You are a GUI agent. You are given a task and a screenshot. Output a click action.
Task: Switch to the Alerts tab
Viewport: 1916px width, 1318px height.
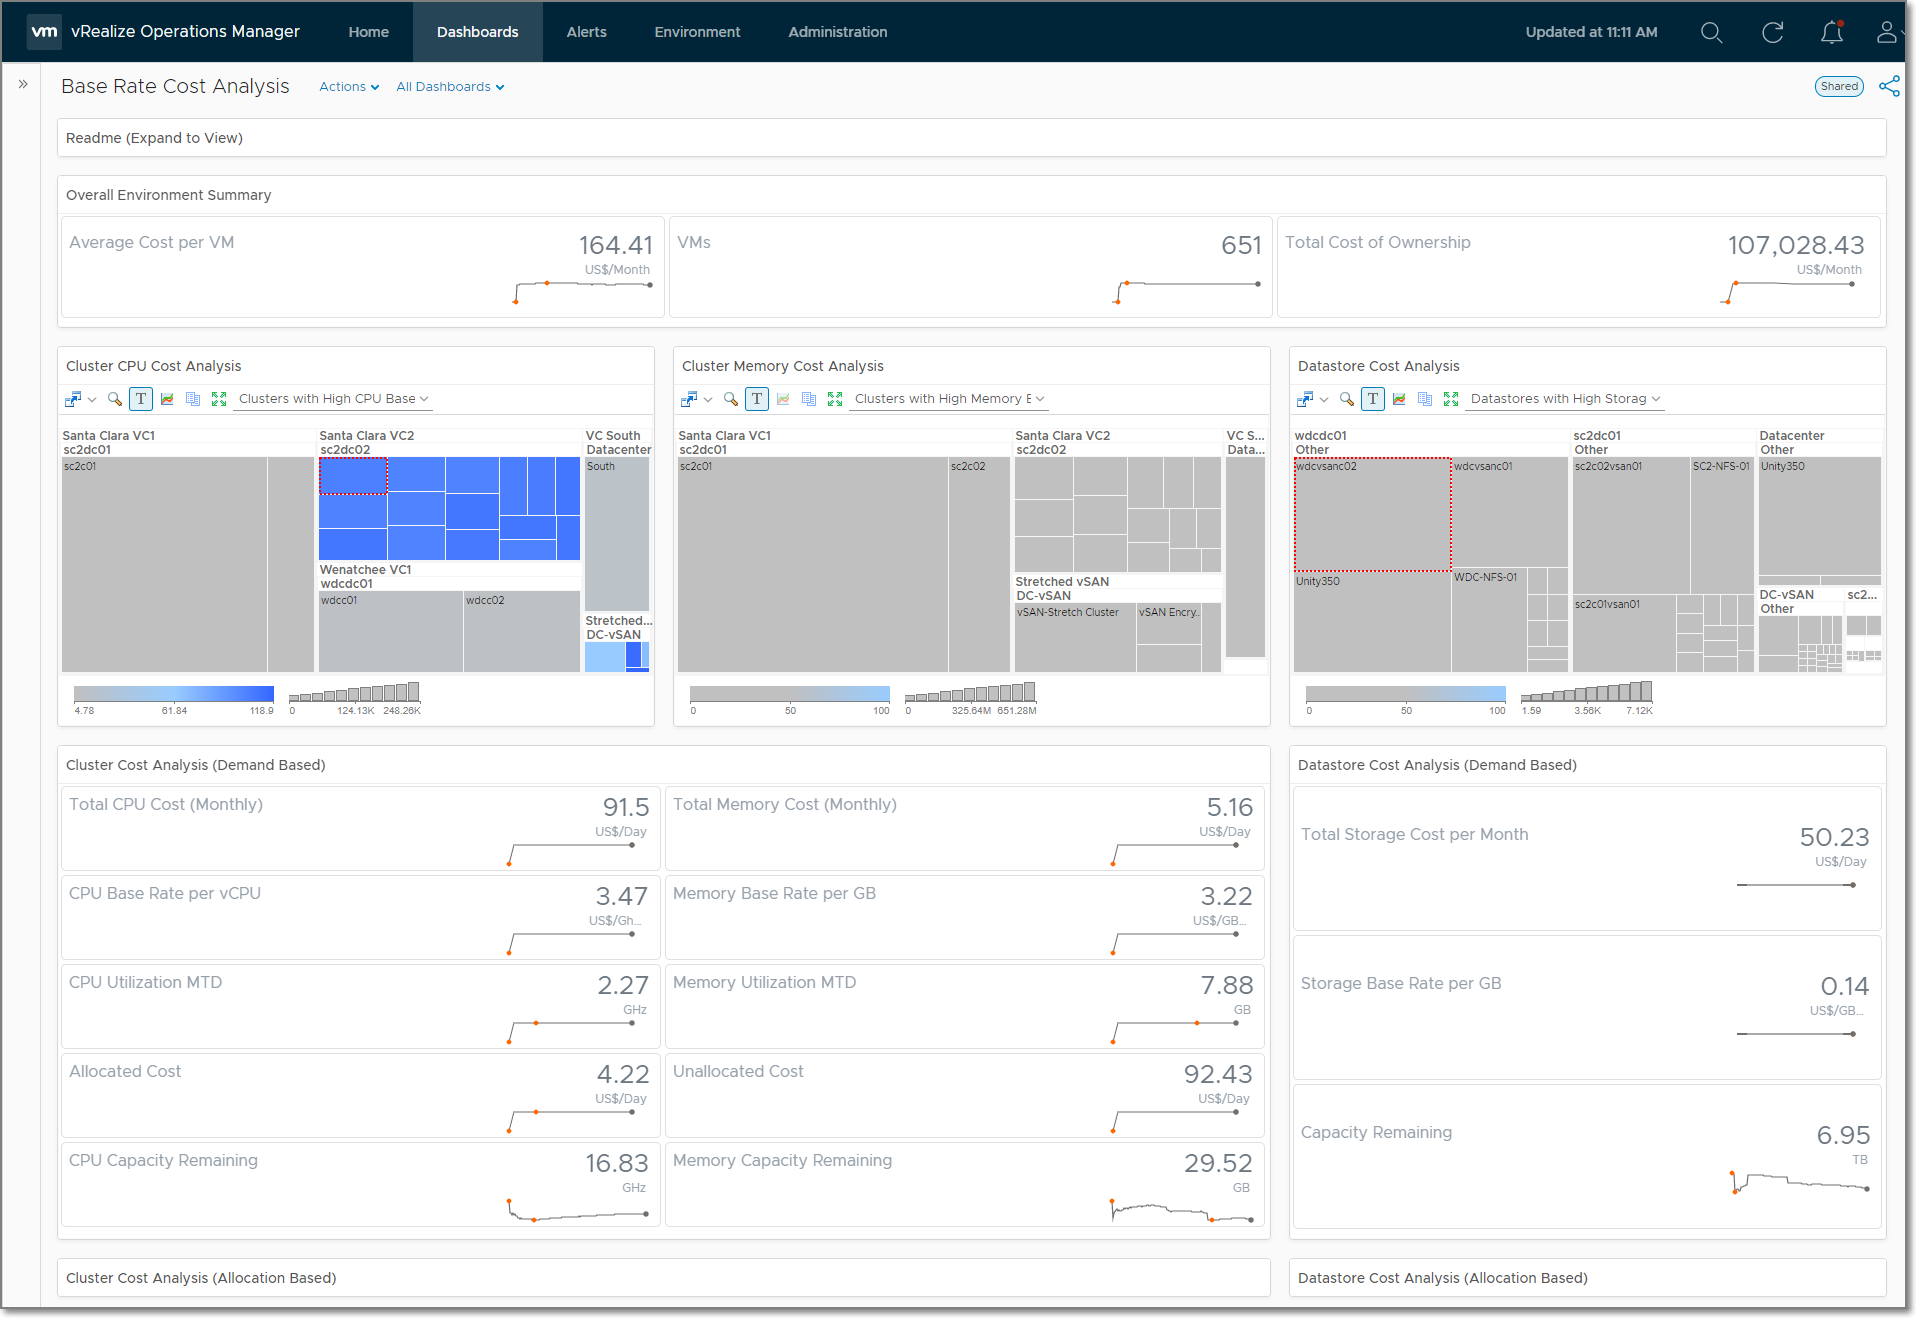[586, 32]
